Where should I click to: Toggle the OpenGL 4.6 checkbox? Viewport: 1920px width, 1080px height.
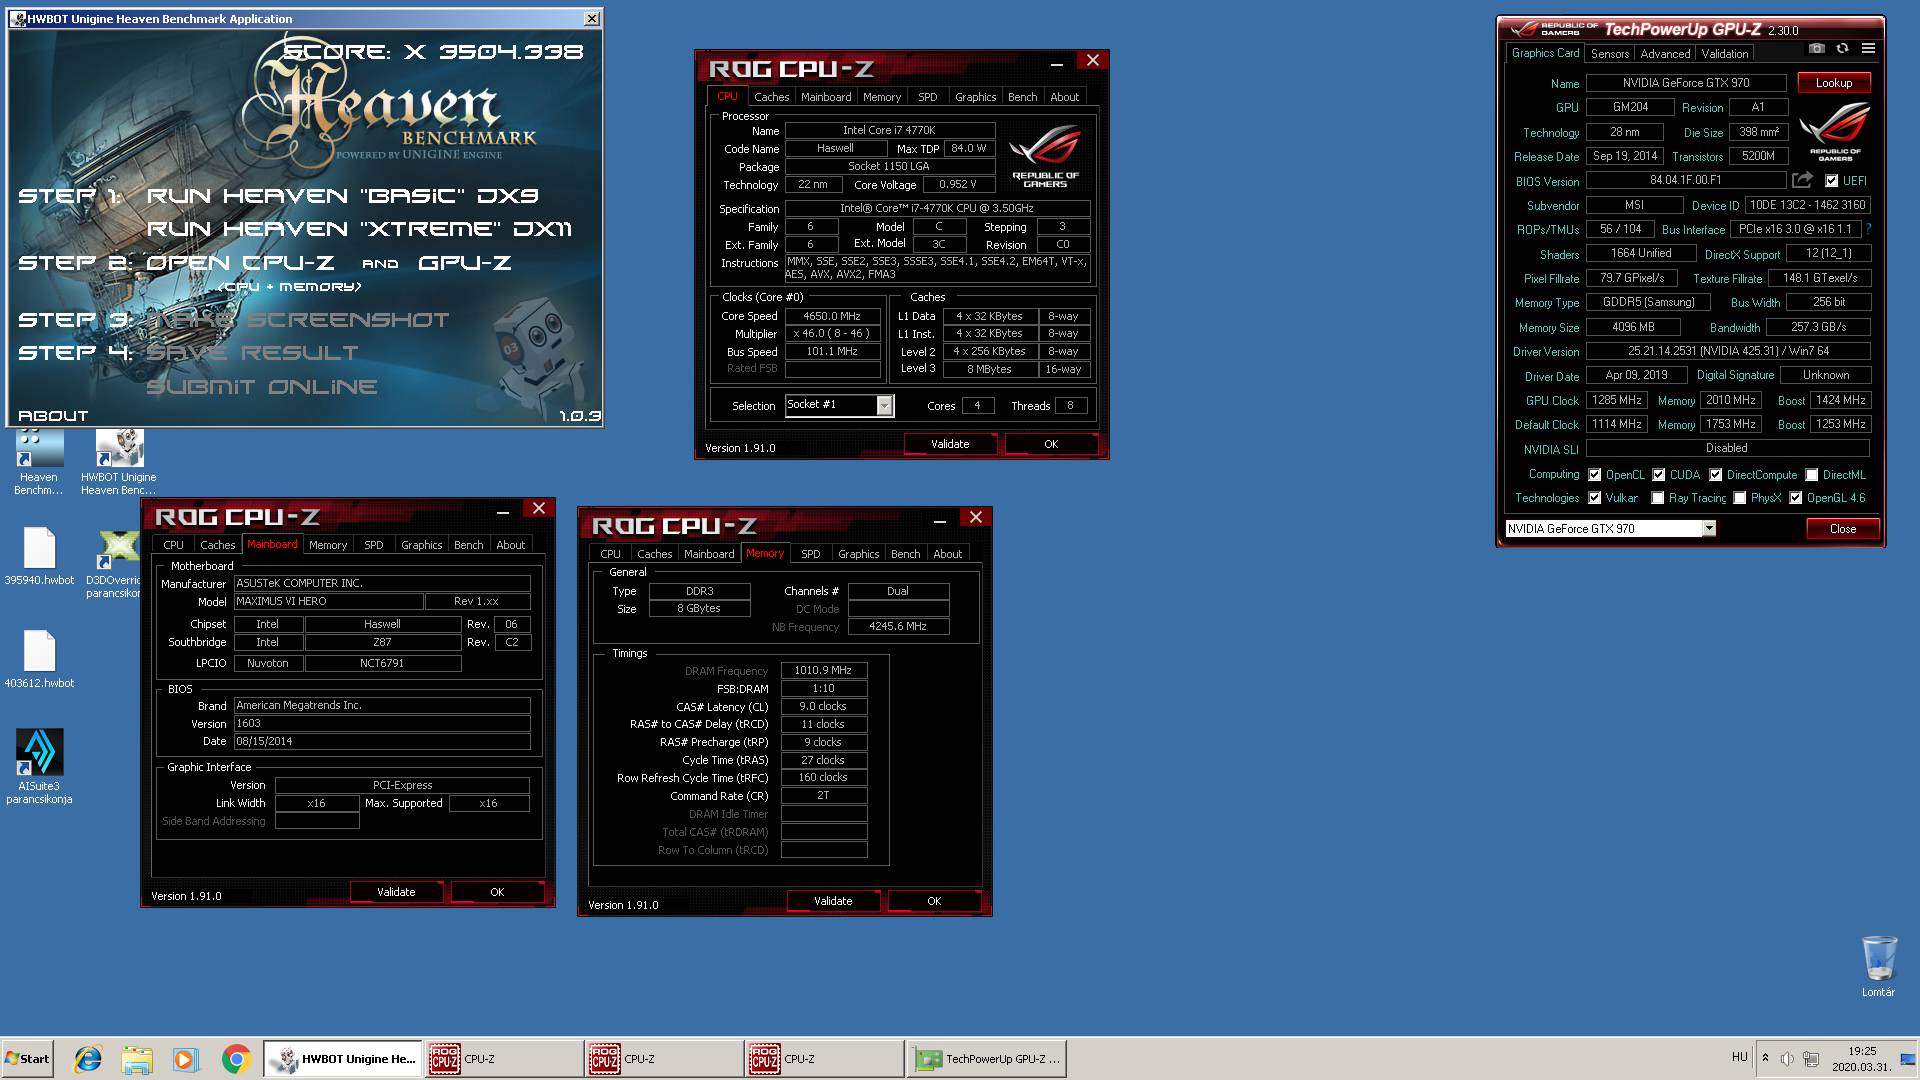point(1796,498)
